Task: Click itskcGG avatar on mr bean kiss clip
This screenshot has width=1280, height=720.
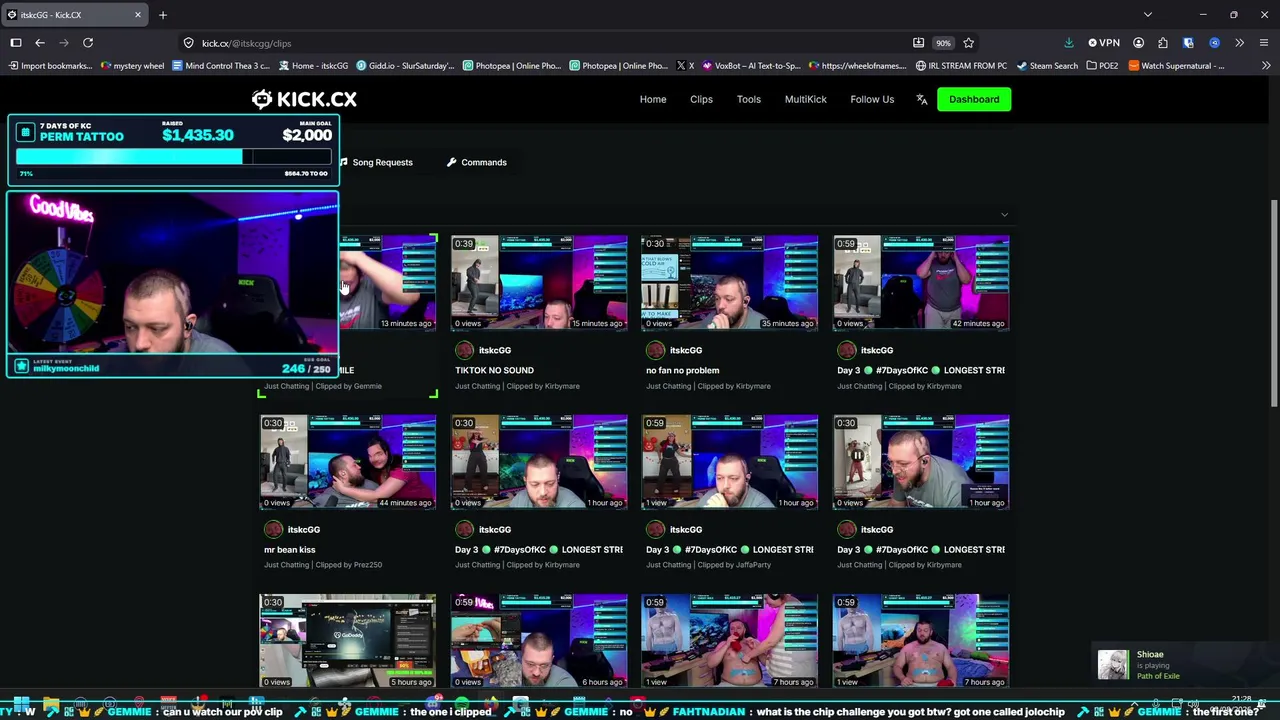Action: coord(273,529)
